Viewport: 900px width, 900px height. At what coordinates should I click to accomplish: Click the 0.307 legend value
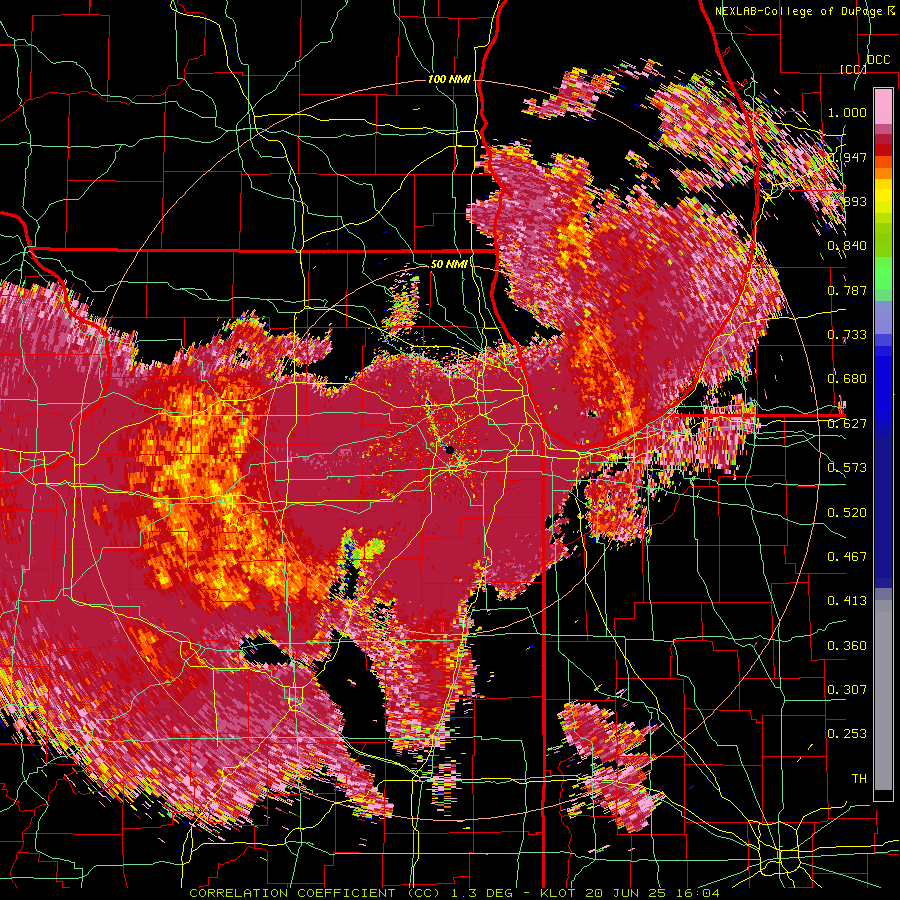pyautogui.click(x=847, y=690)
